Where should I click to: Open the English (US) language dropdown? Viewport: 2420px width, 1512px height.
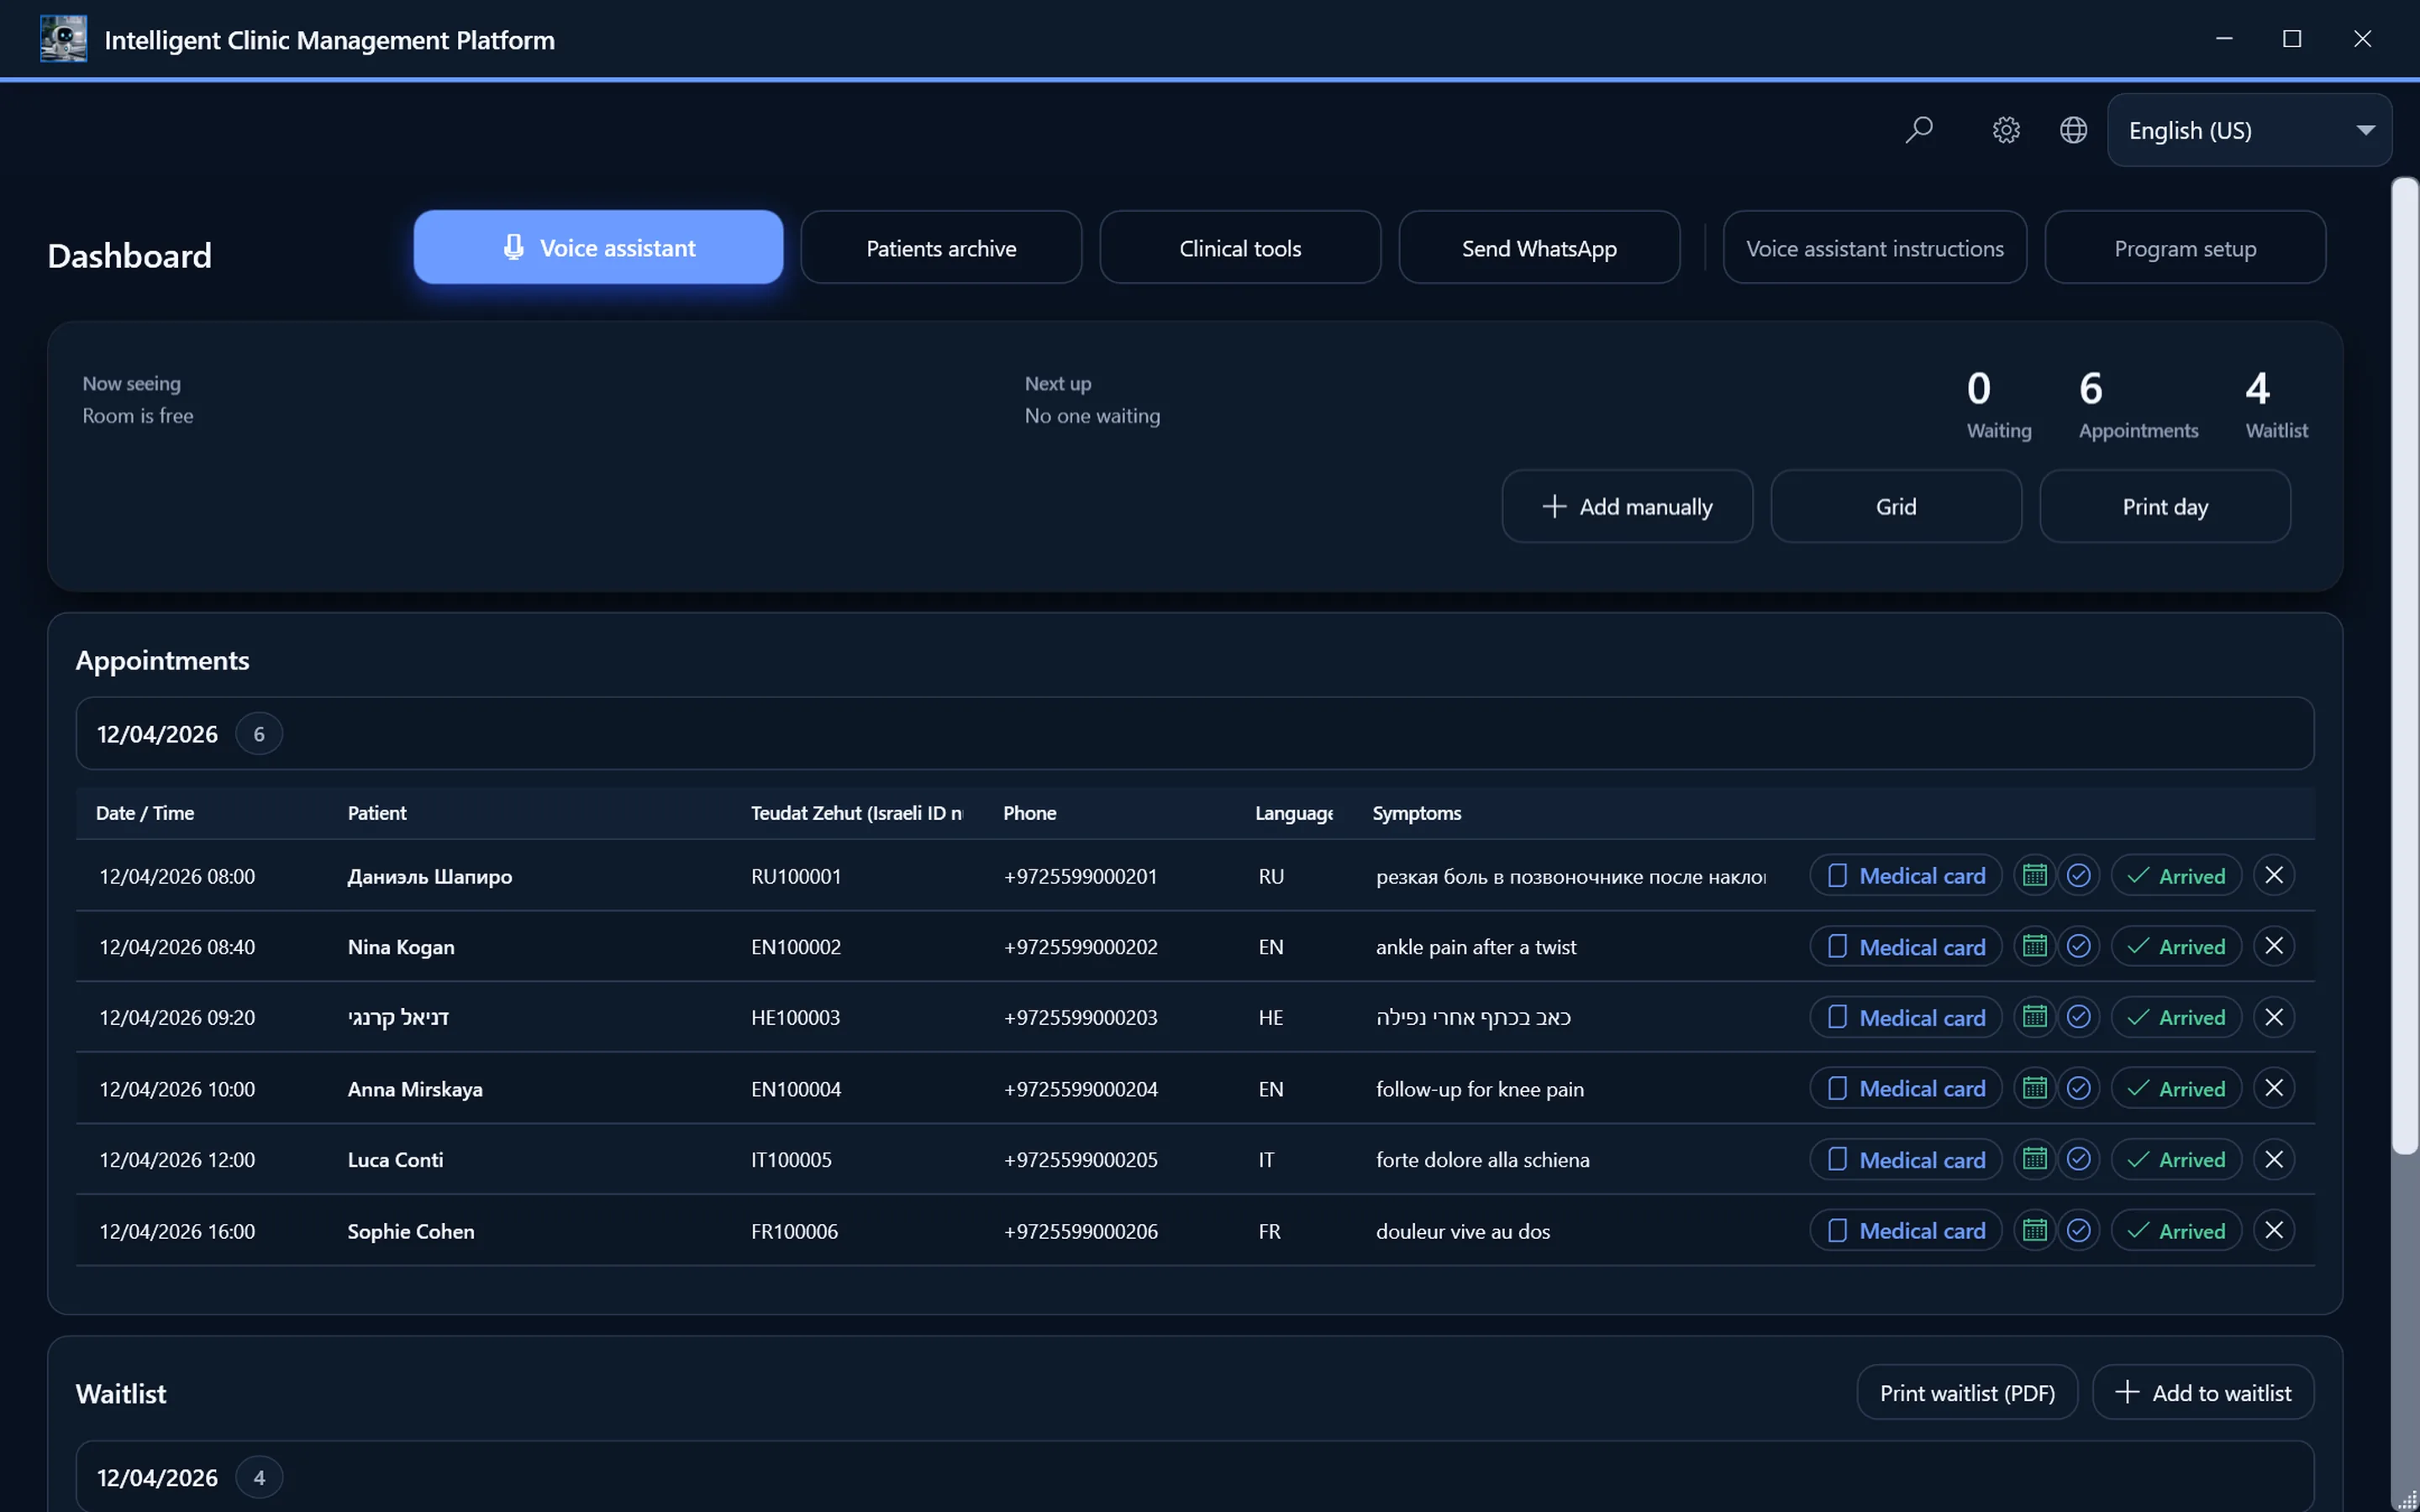2249,130
